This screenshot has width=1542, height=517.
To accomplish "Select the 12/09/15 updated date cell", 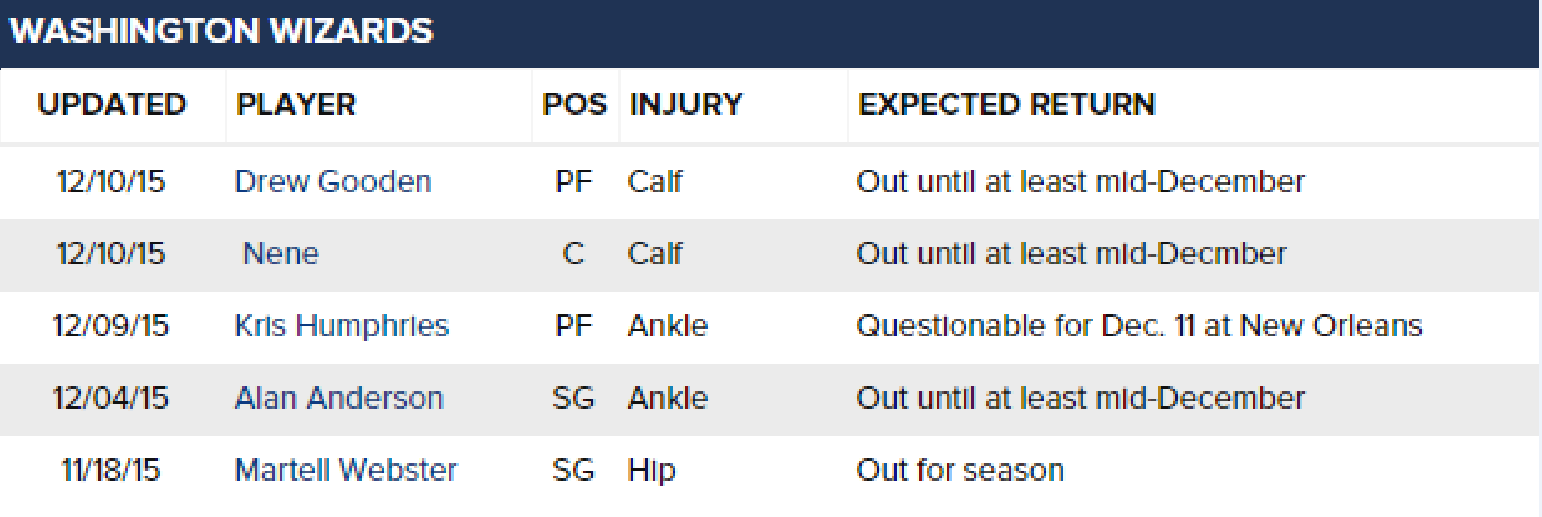I will (111, 326).
